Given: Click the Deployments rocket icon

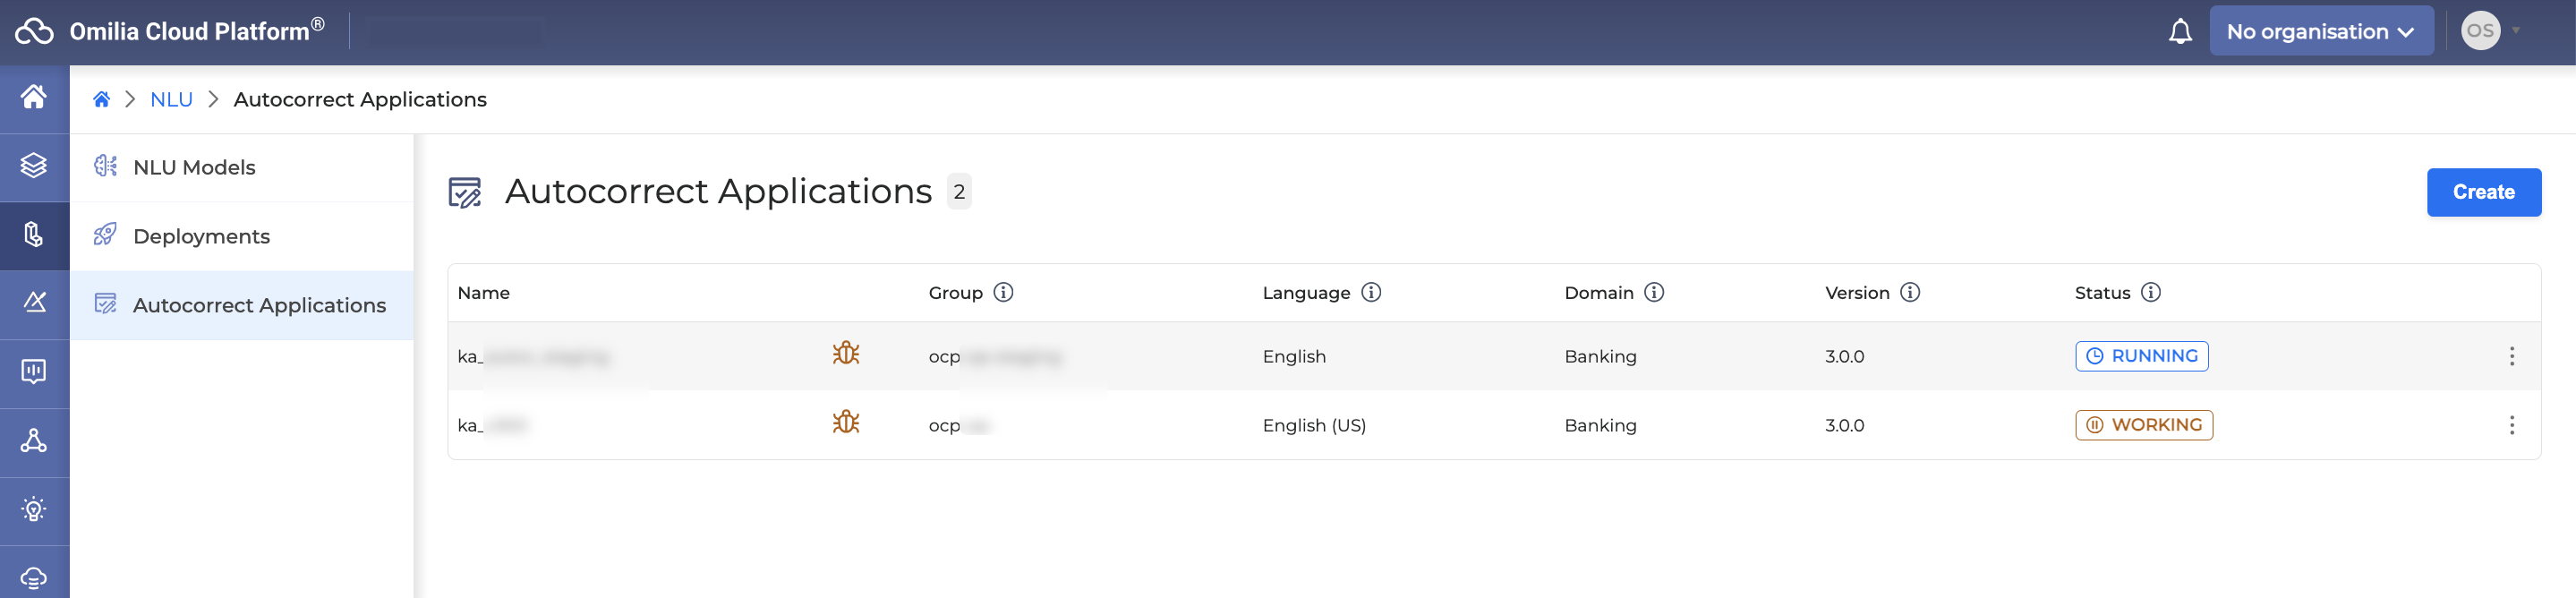Looking at the screenshot, I should [x=105, y=235].
